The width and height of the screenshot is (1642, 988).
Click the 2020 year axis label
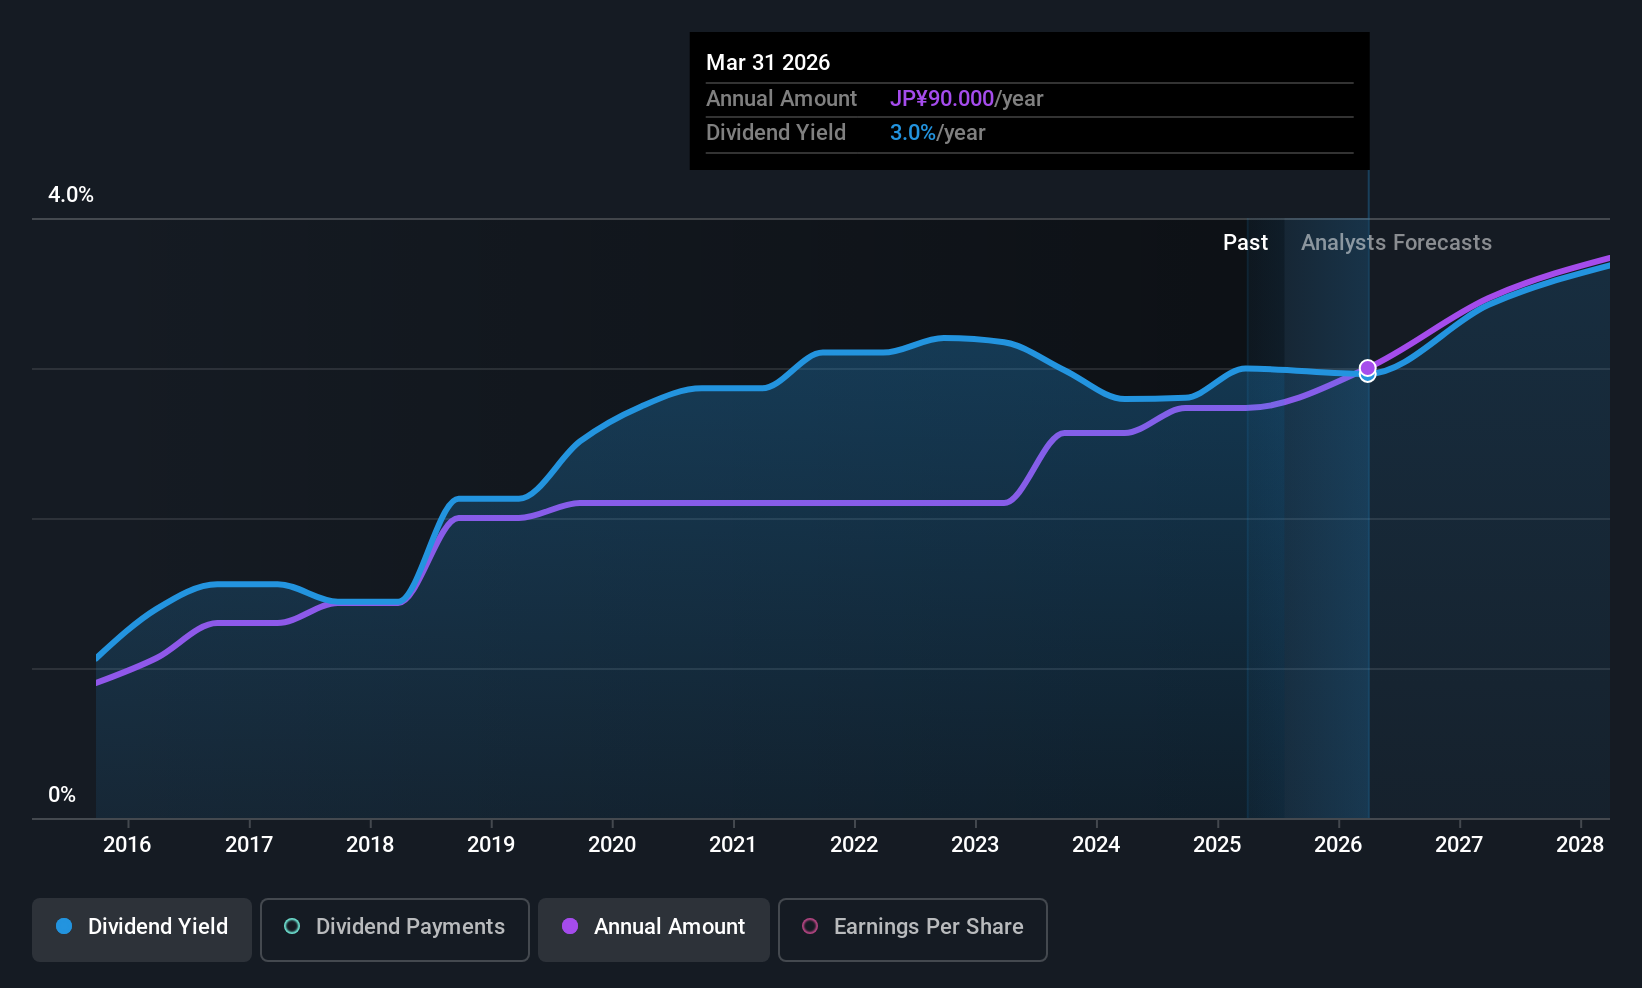[612, 845]
